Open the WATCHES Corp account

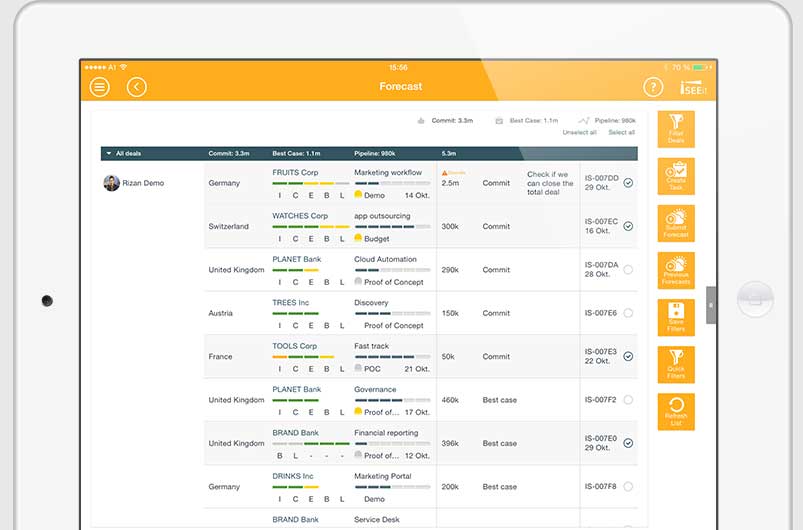pyautogui.click(x=300, y=216)
